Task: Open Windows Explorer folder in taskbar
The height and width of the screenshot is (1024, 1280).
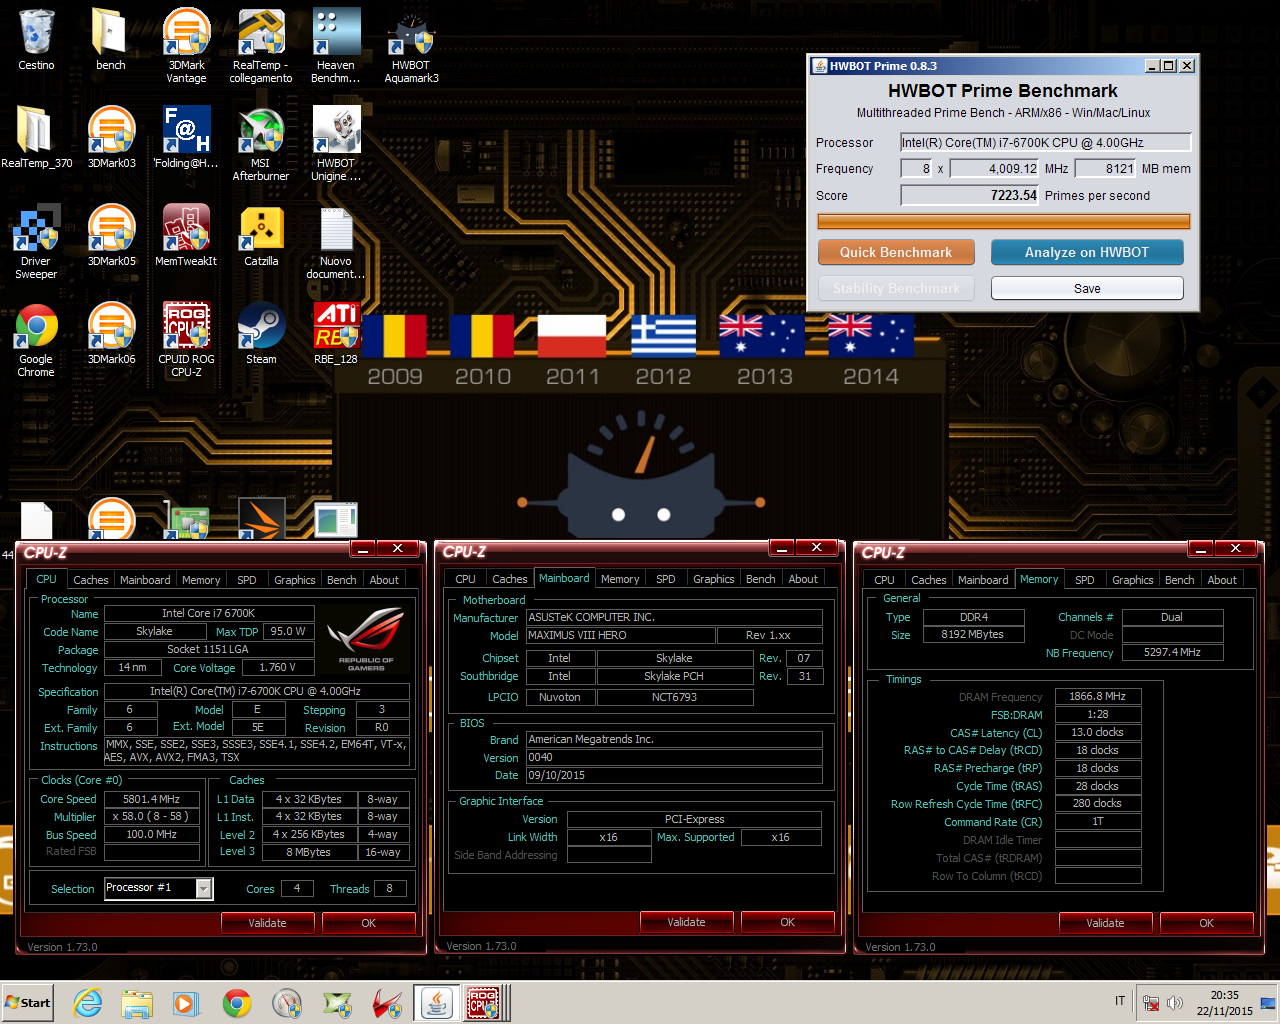Action: (137, 1003)
